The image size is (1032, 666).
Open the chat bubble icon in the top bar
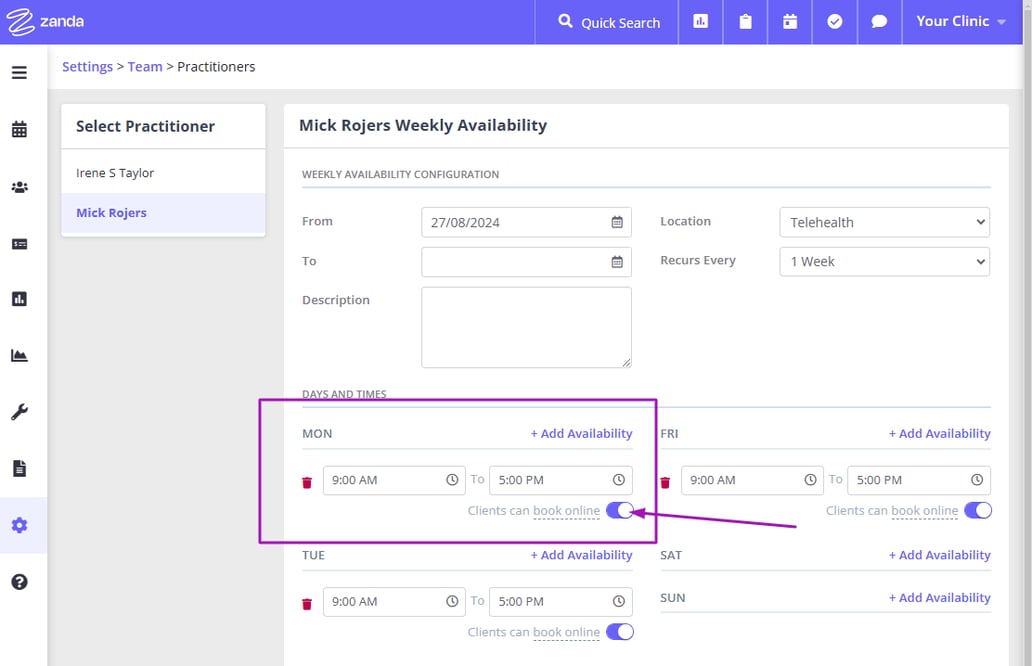879,20
